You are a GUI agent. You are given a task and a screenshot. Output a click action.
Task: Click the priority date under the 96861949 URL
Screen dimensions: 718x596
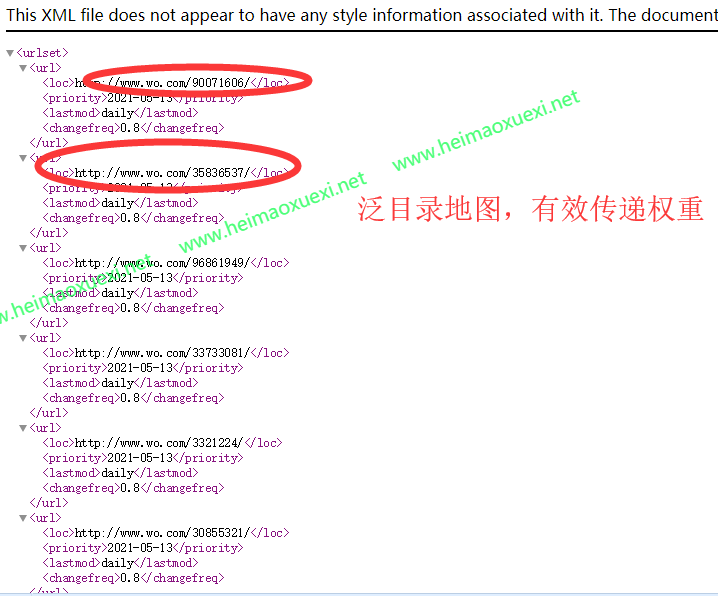click(x=139, y=278)
